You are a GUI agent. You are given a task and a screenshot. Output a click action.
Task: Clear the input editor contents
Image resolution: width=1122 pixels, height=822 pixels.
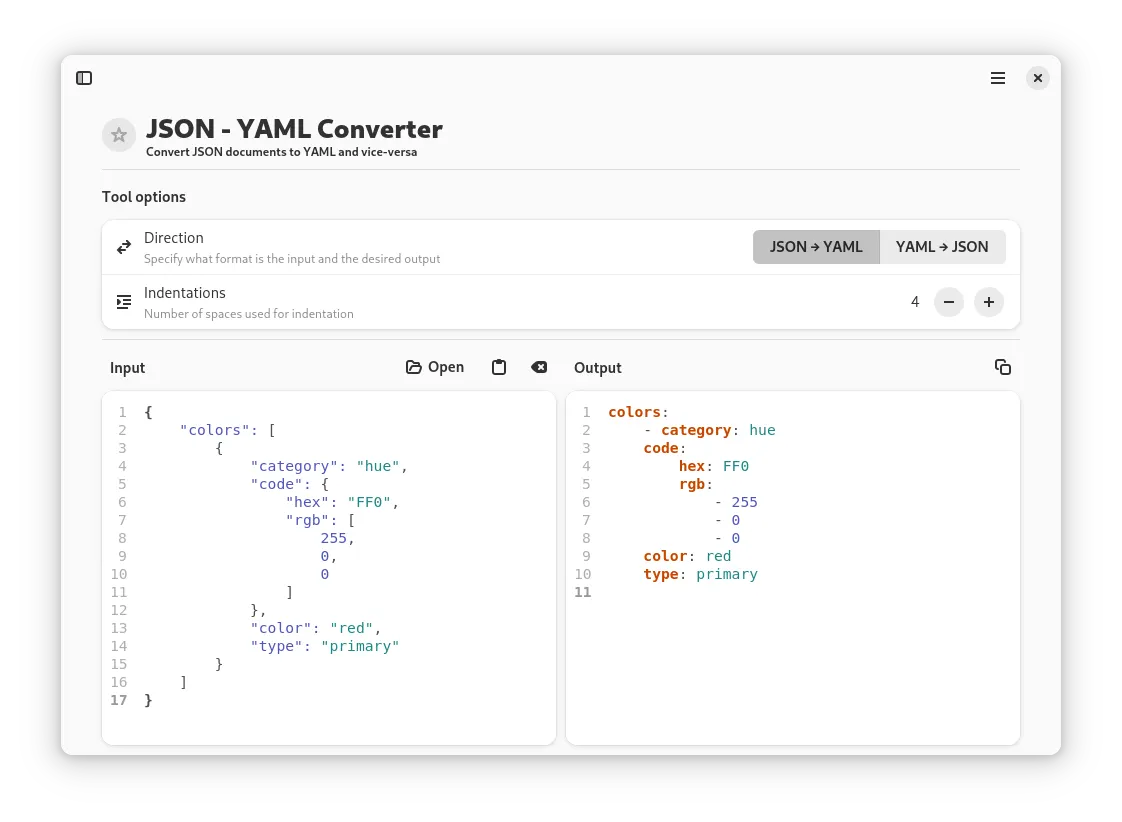(x=539, y=367)
